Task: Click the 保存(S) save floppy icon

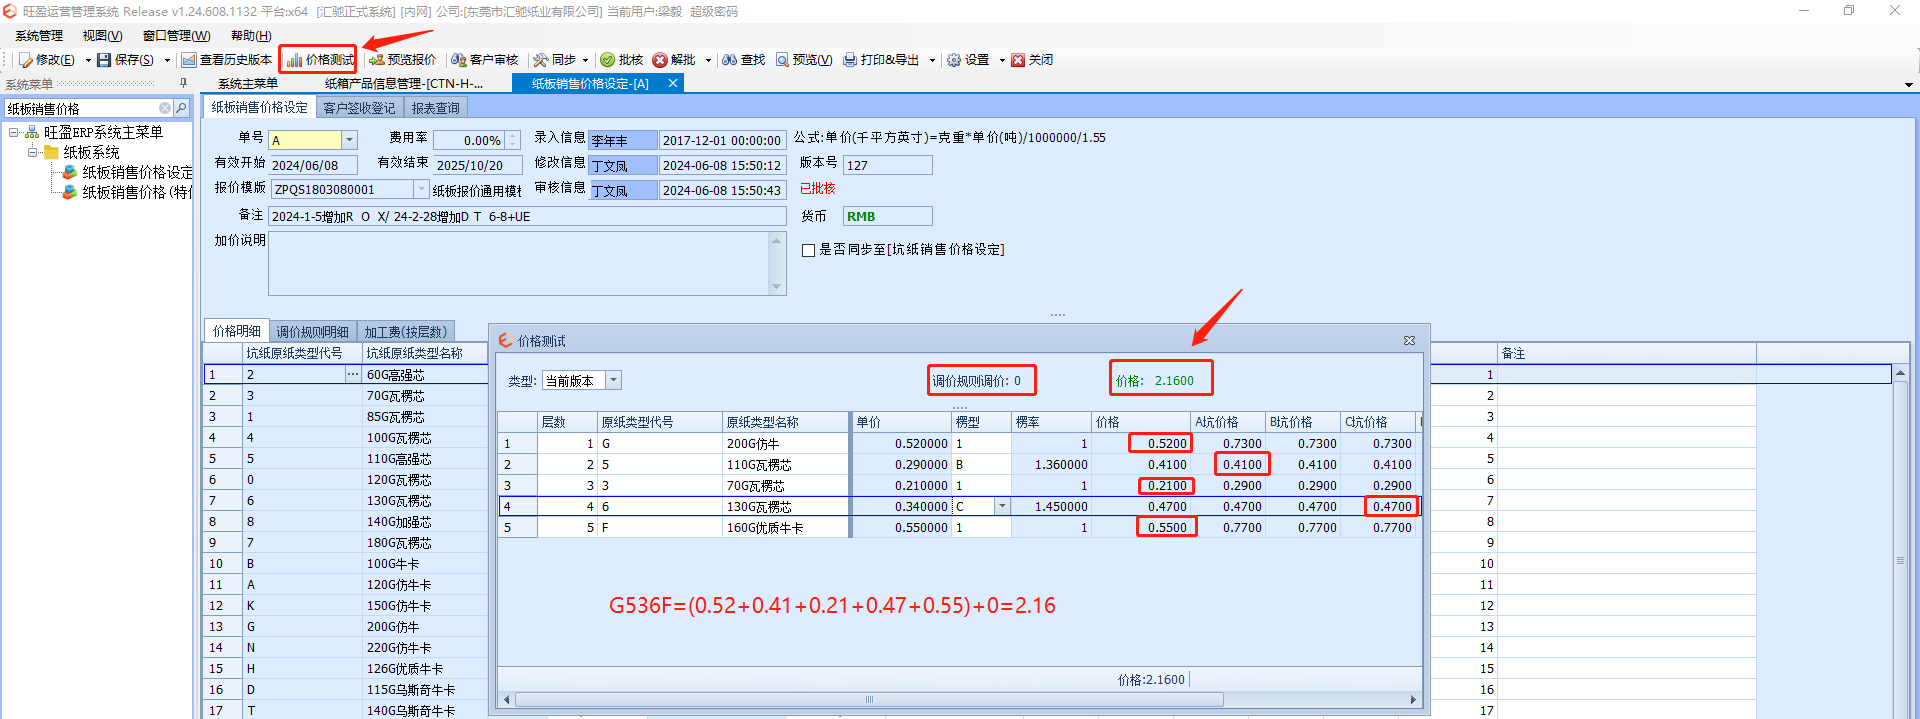Action: pos(104,60)
